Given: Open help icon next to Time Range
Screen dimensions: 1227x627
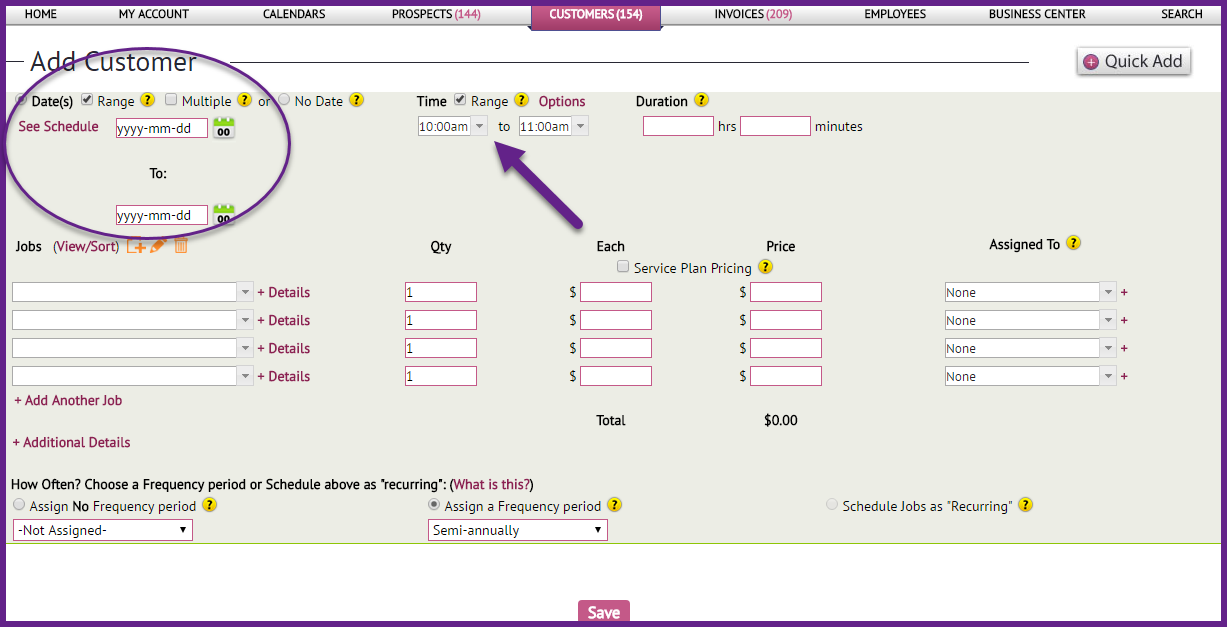Looking at the screenshot, I should [x=521, y=100].
